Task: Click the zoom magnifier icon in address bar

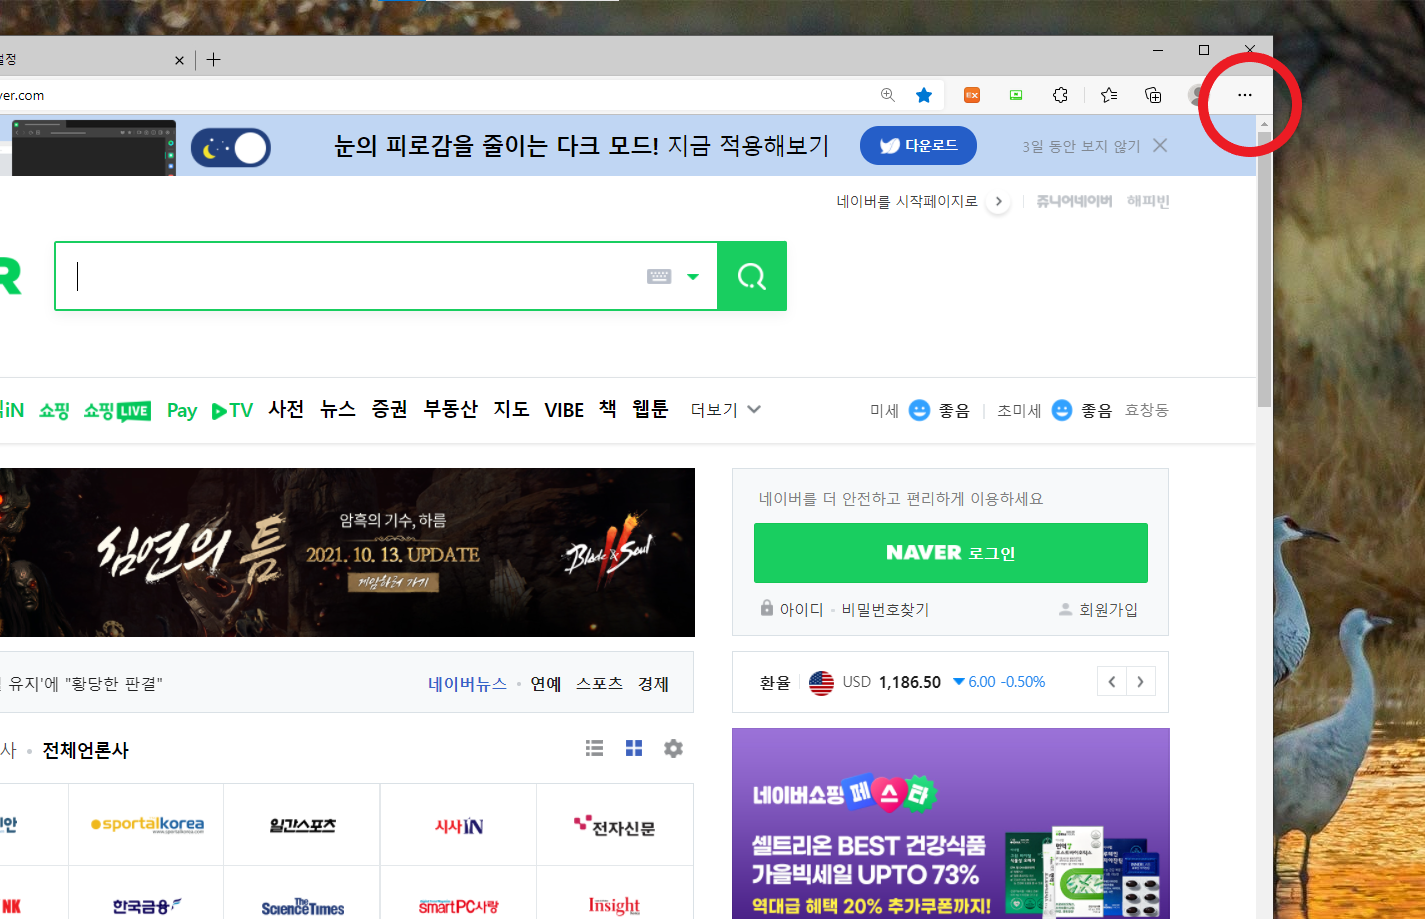Action: 887,95
